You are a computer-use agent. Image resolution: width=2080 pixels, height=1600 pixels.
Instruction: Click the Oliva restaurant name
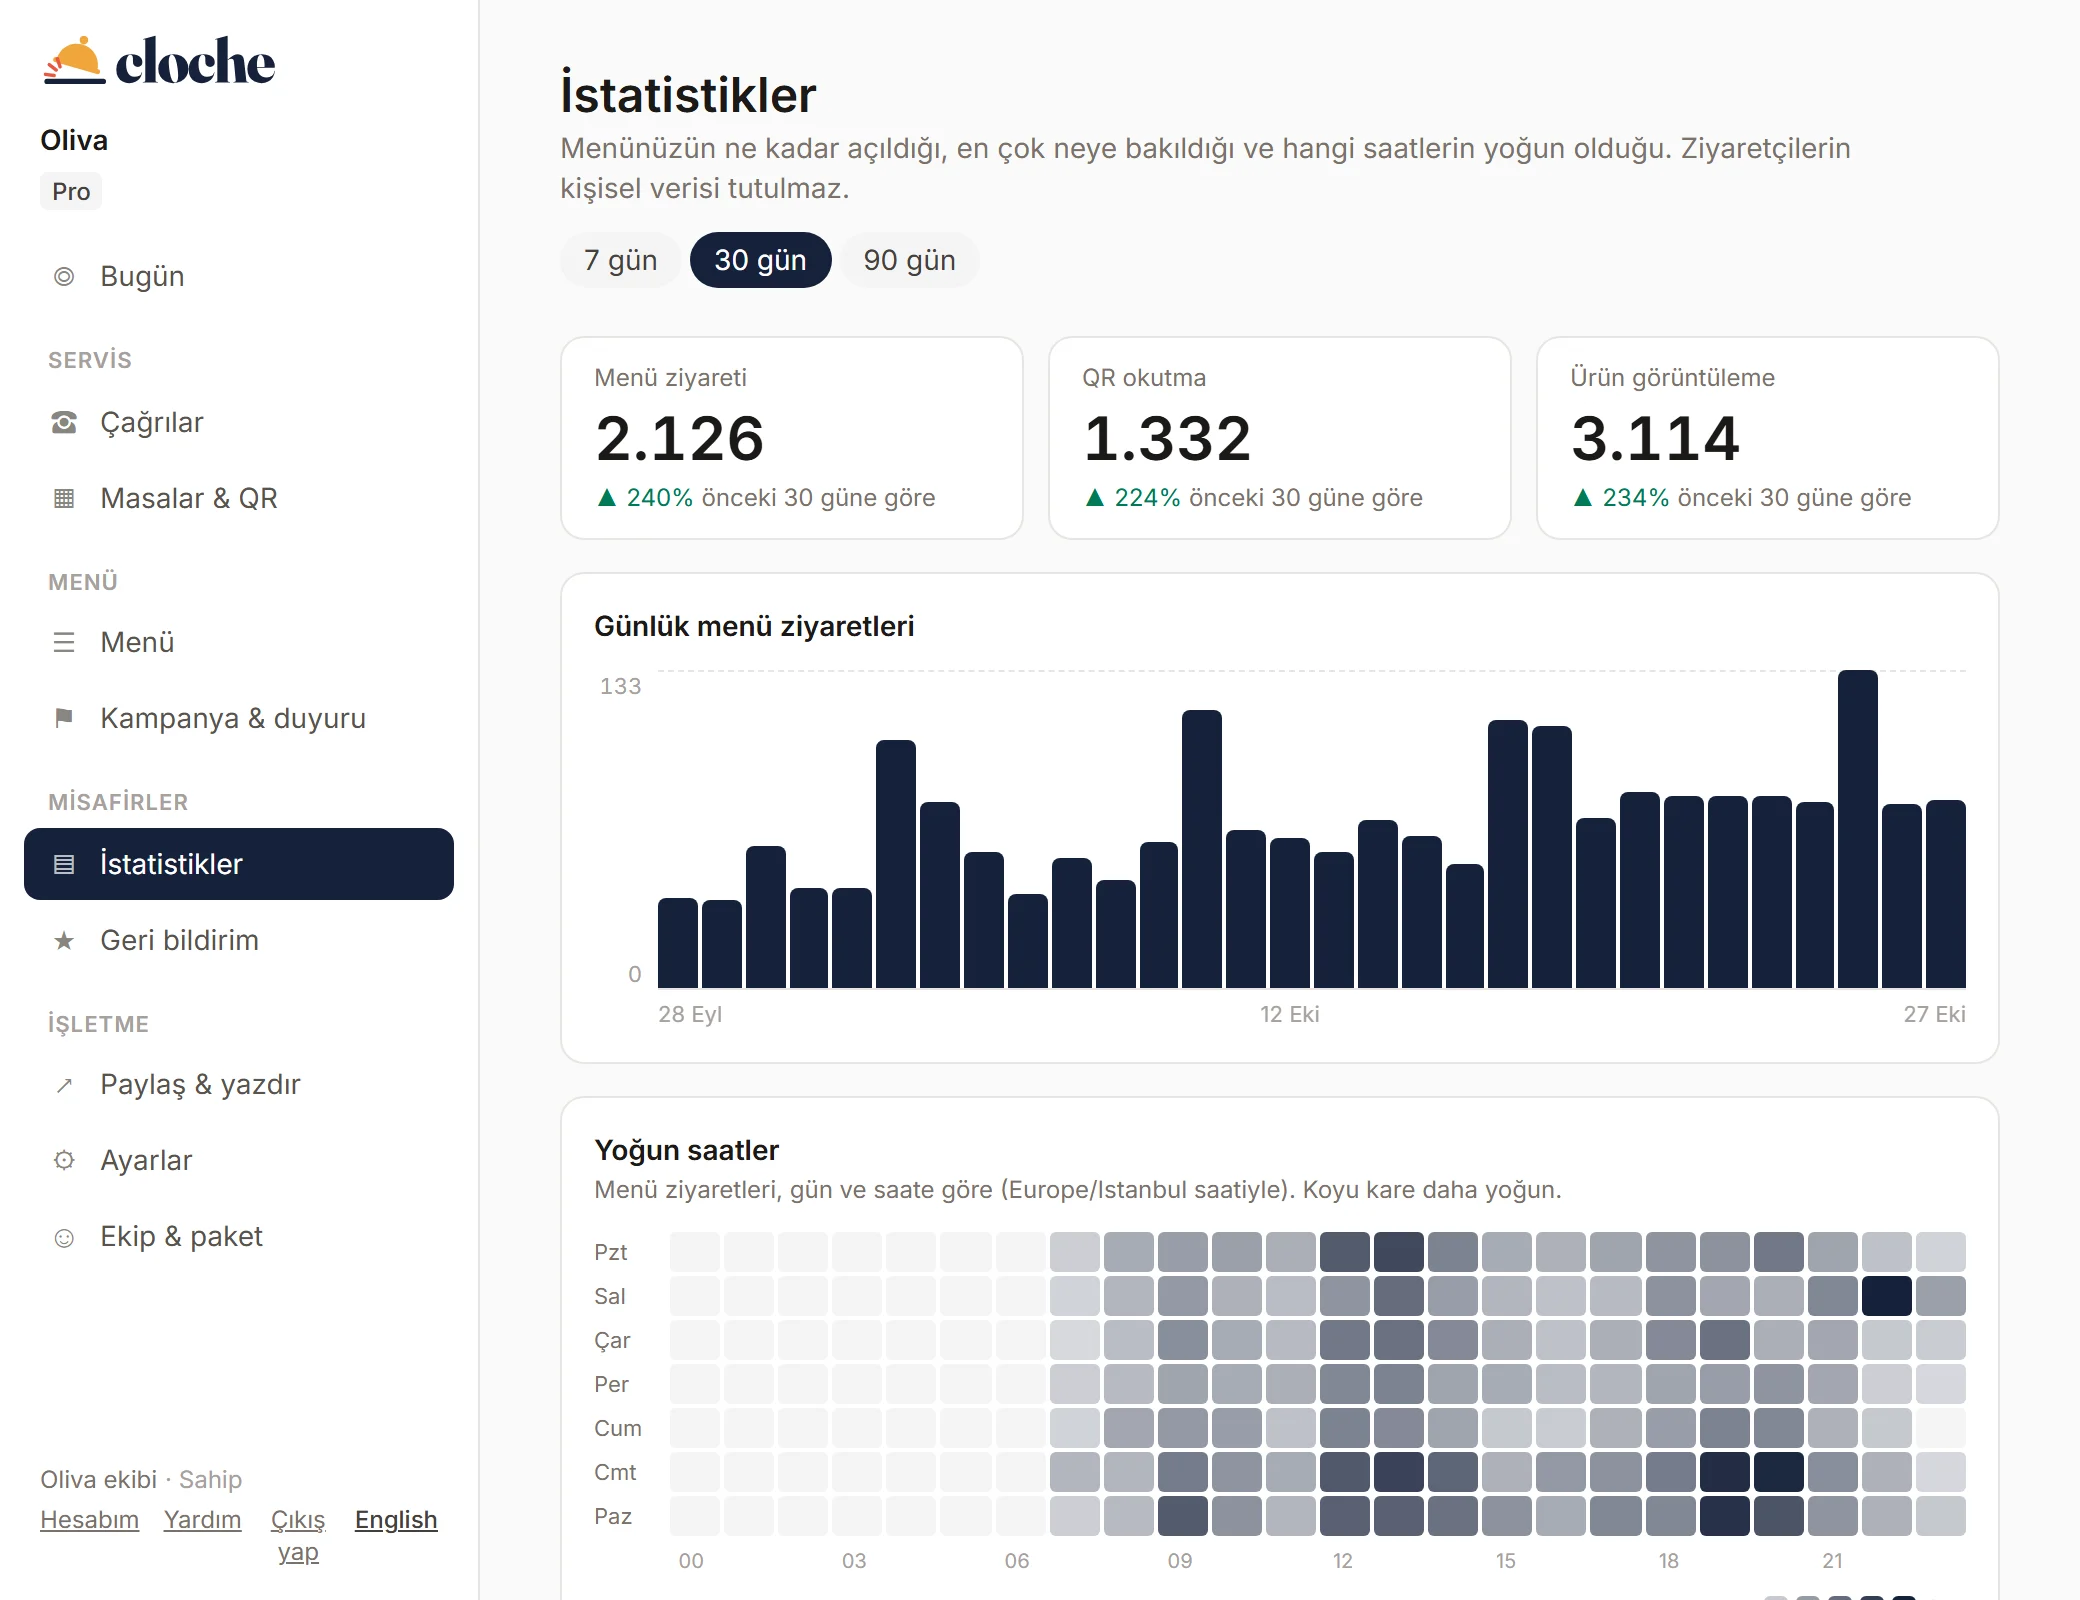click(x=74, y=140)
